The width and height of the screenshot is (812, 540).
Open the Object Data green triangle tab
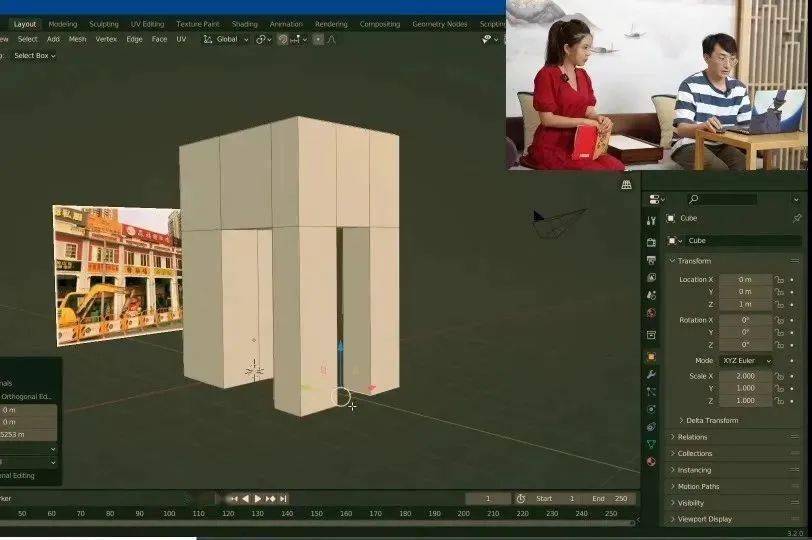click(x=651, y=444)
